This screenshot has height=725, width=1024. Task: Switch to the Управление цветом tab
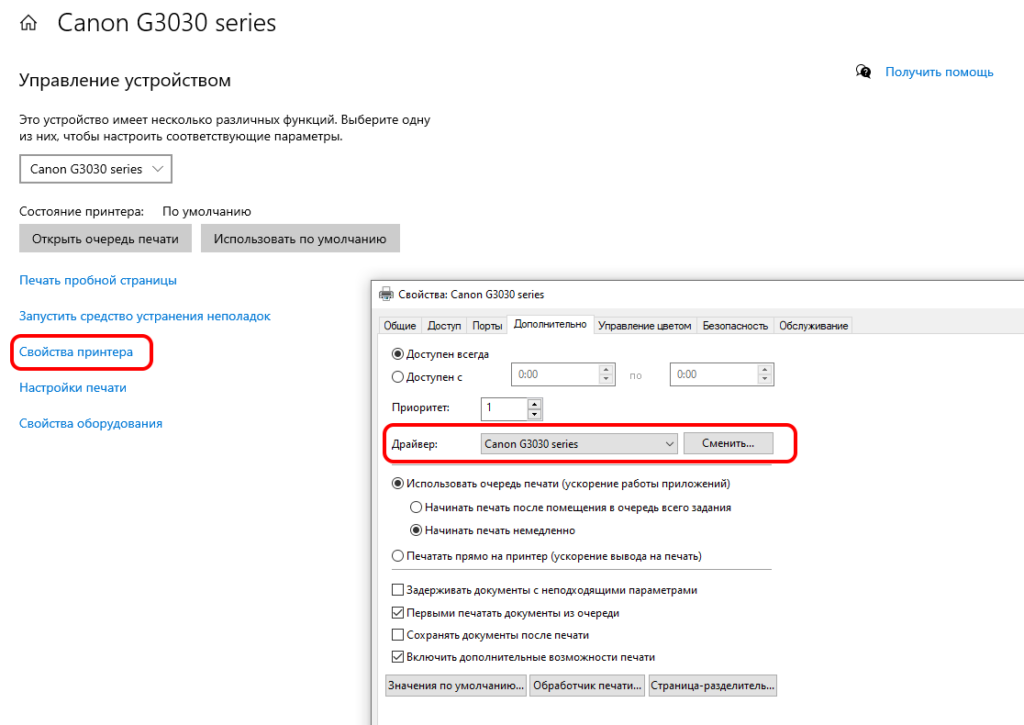(645, 326)
